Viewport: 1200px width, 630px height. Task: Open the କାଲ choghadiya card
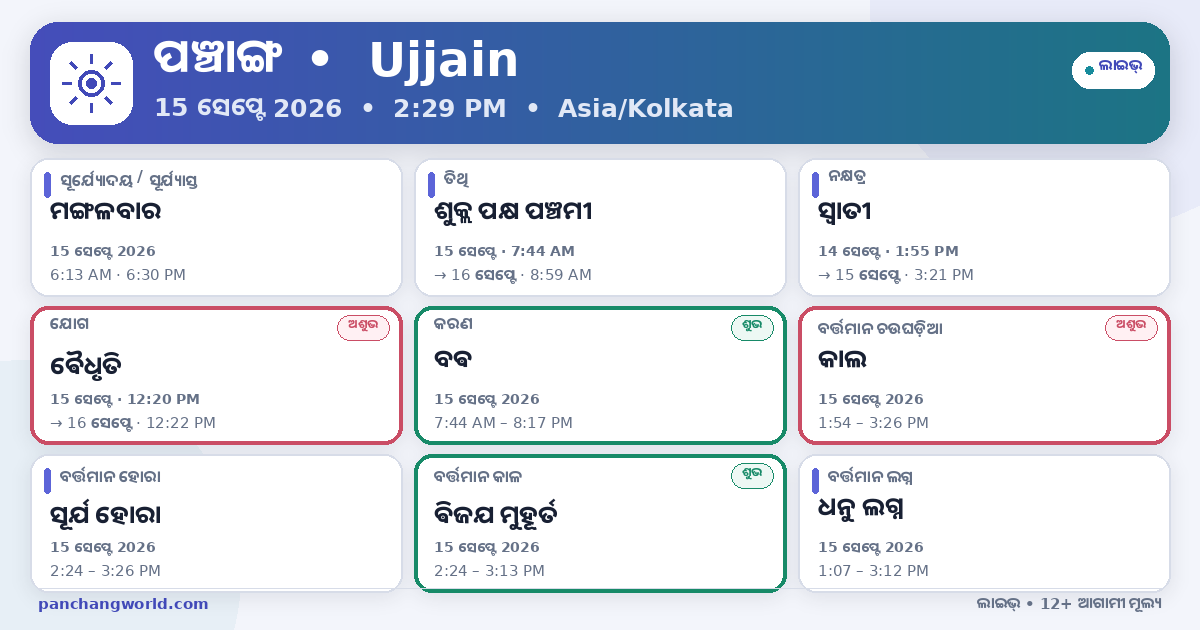click(x=984, y=375)
